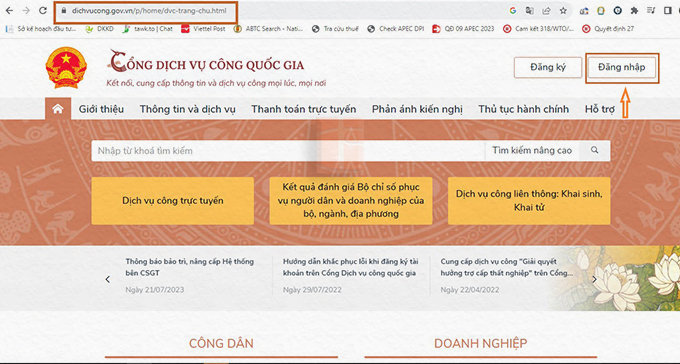This screenshot has height=364, width=680.
Task: Open the 'ABTC Search' bookmark
Action: pos(268,29)
